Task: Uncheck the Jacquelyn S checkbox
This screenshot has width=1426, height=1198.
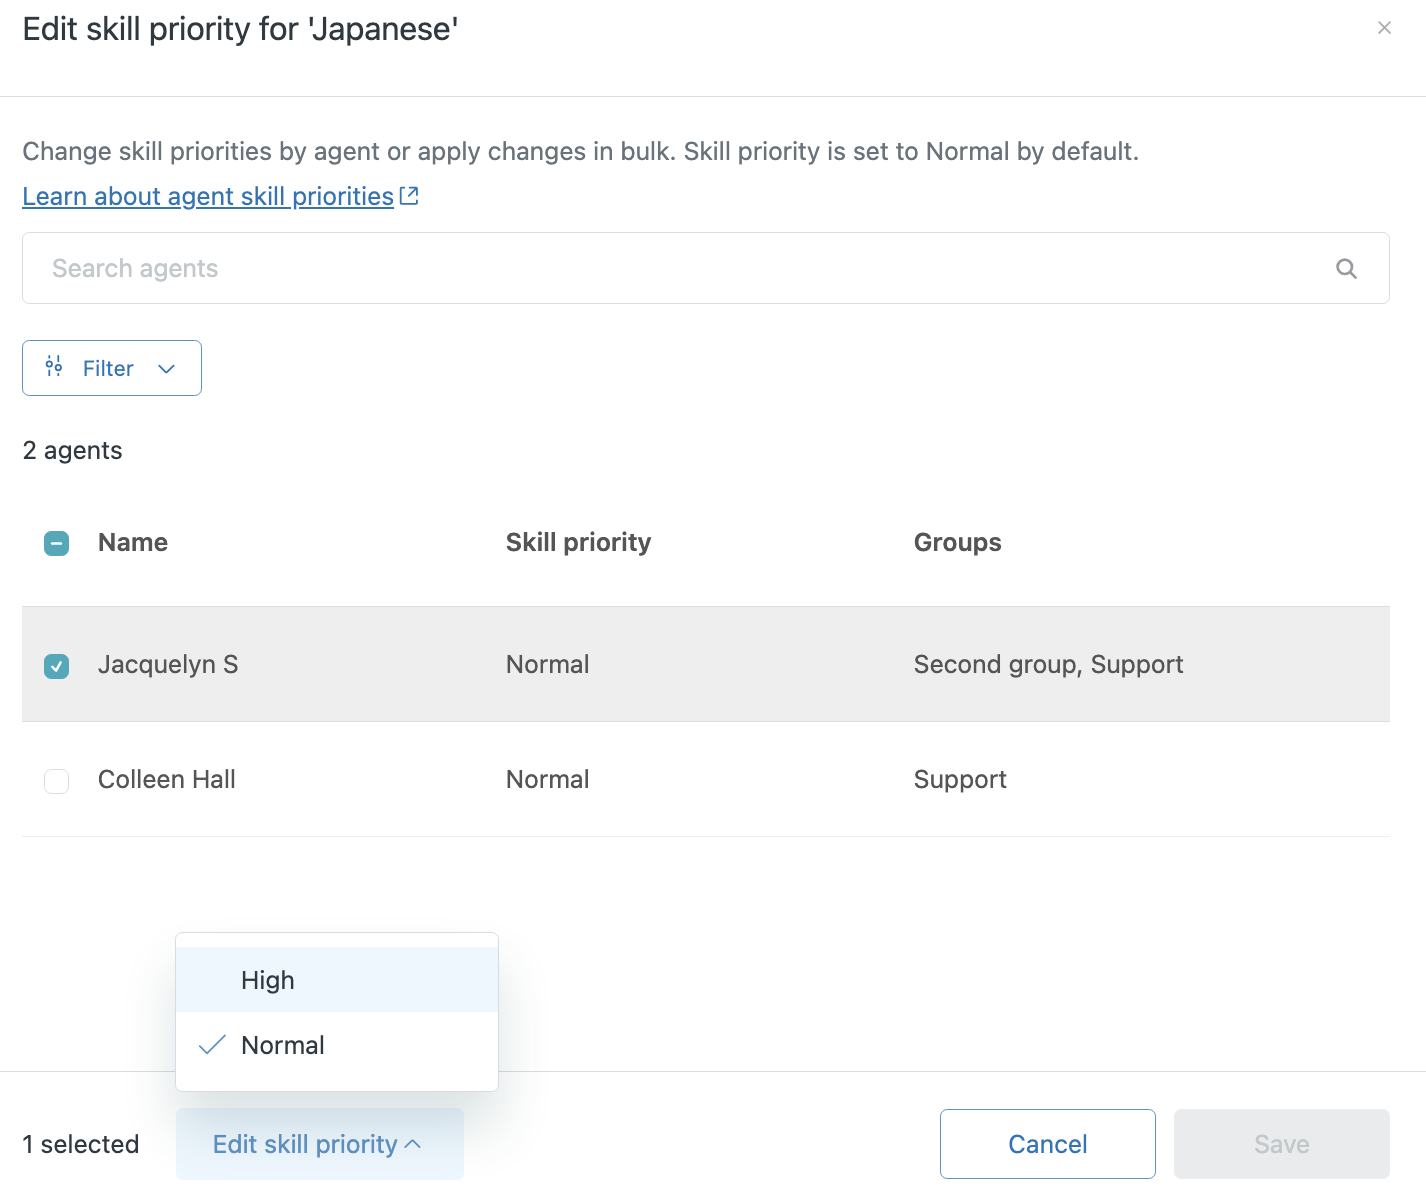Action: tap(57, 665)
